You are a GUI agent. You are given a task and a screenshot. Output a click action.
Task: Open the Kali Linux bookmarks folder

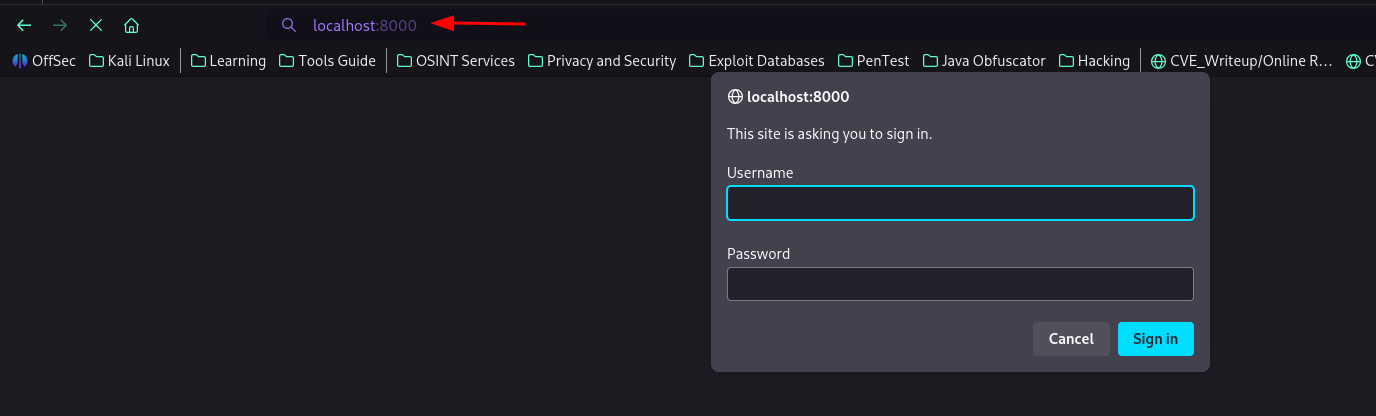[x=129, y=61]
